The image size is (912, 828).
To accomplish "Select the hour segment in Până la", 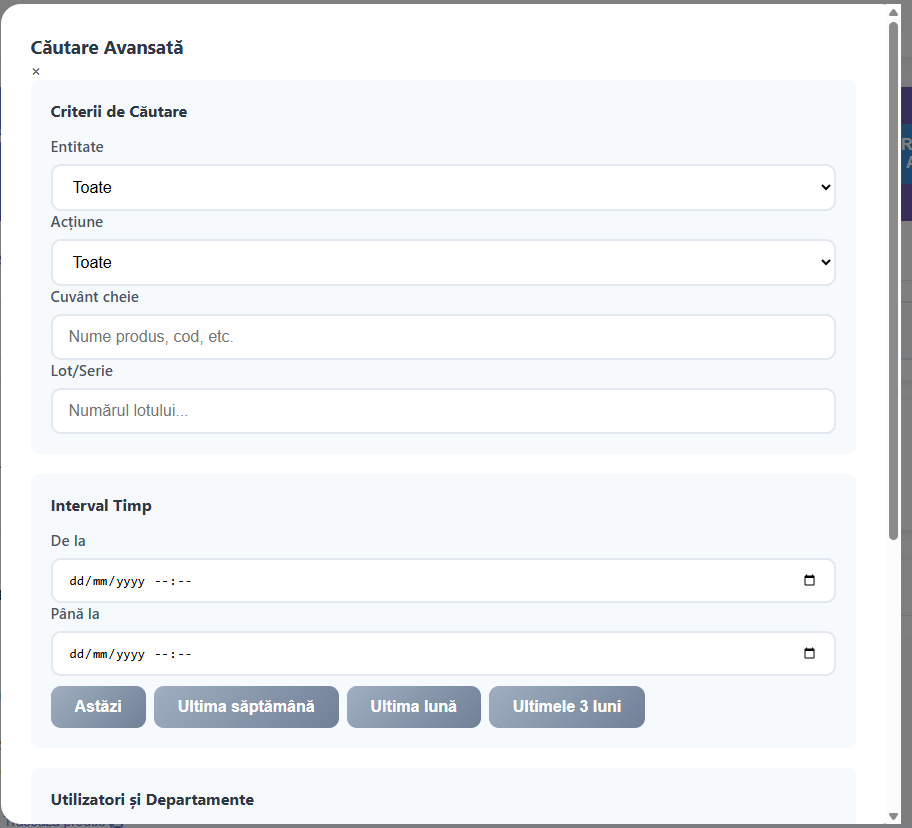I will (x=162, y=654).
